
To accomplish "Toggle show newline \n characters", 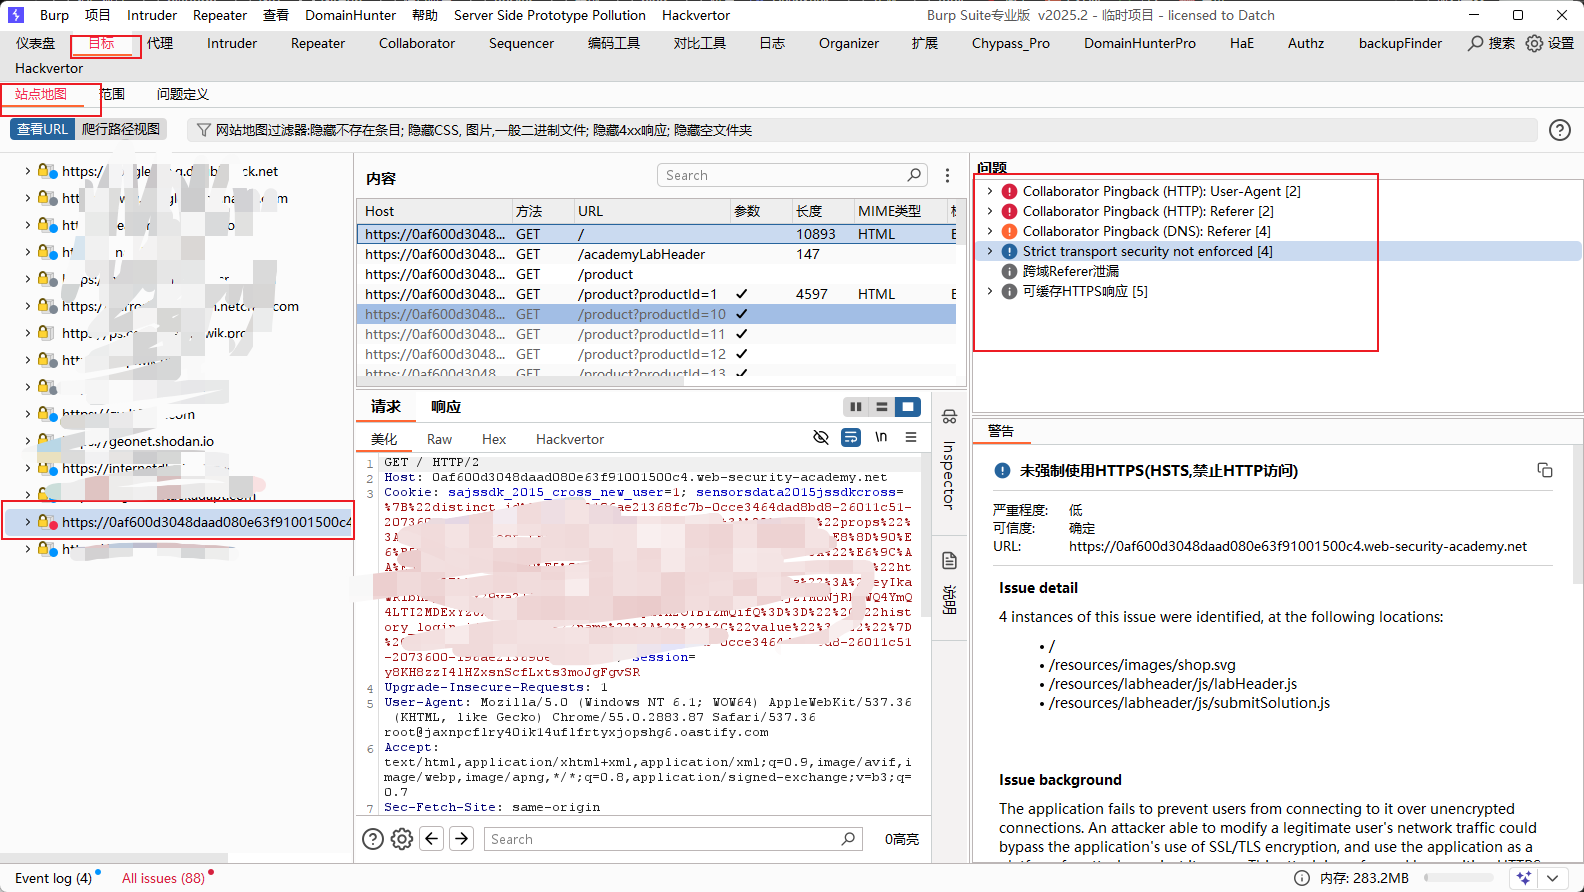I will (881, 437).
